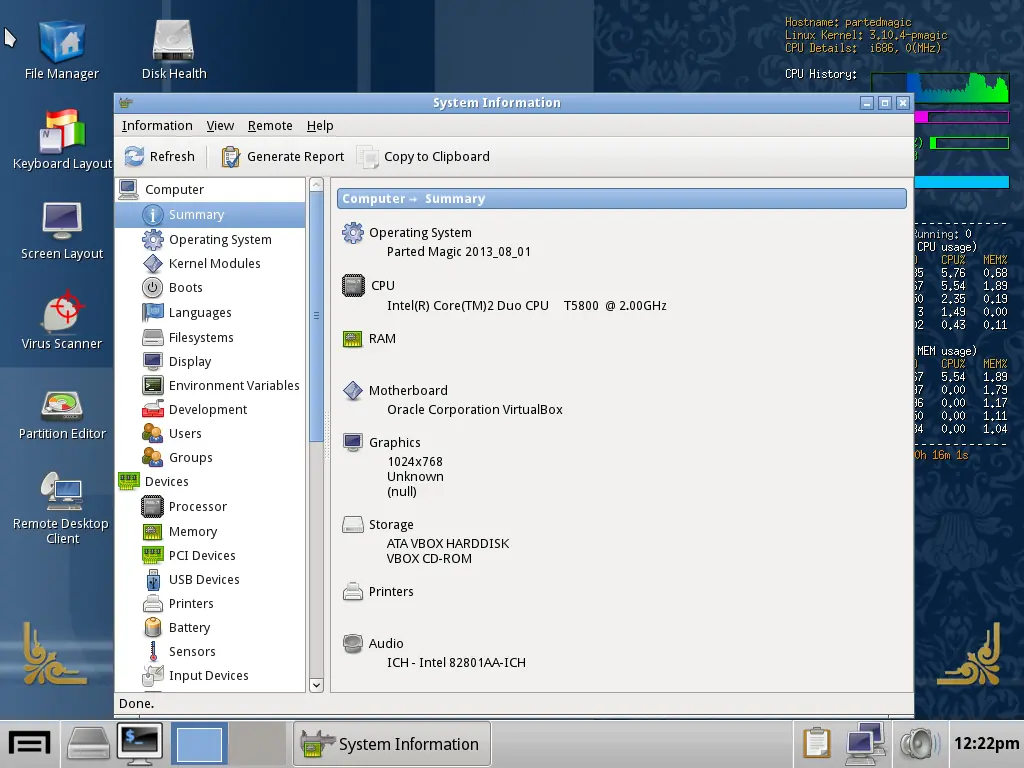
Task: Click Copy to Clipboard in toolbar
Action: 423,157
